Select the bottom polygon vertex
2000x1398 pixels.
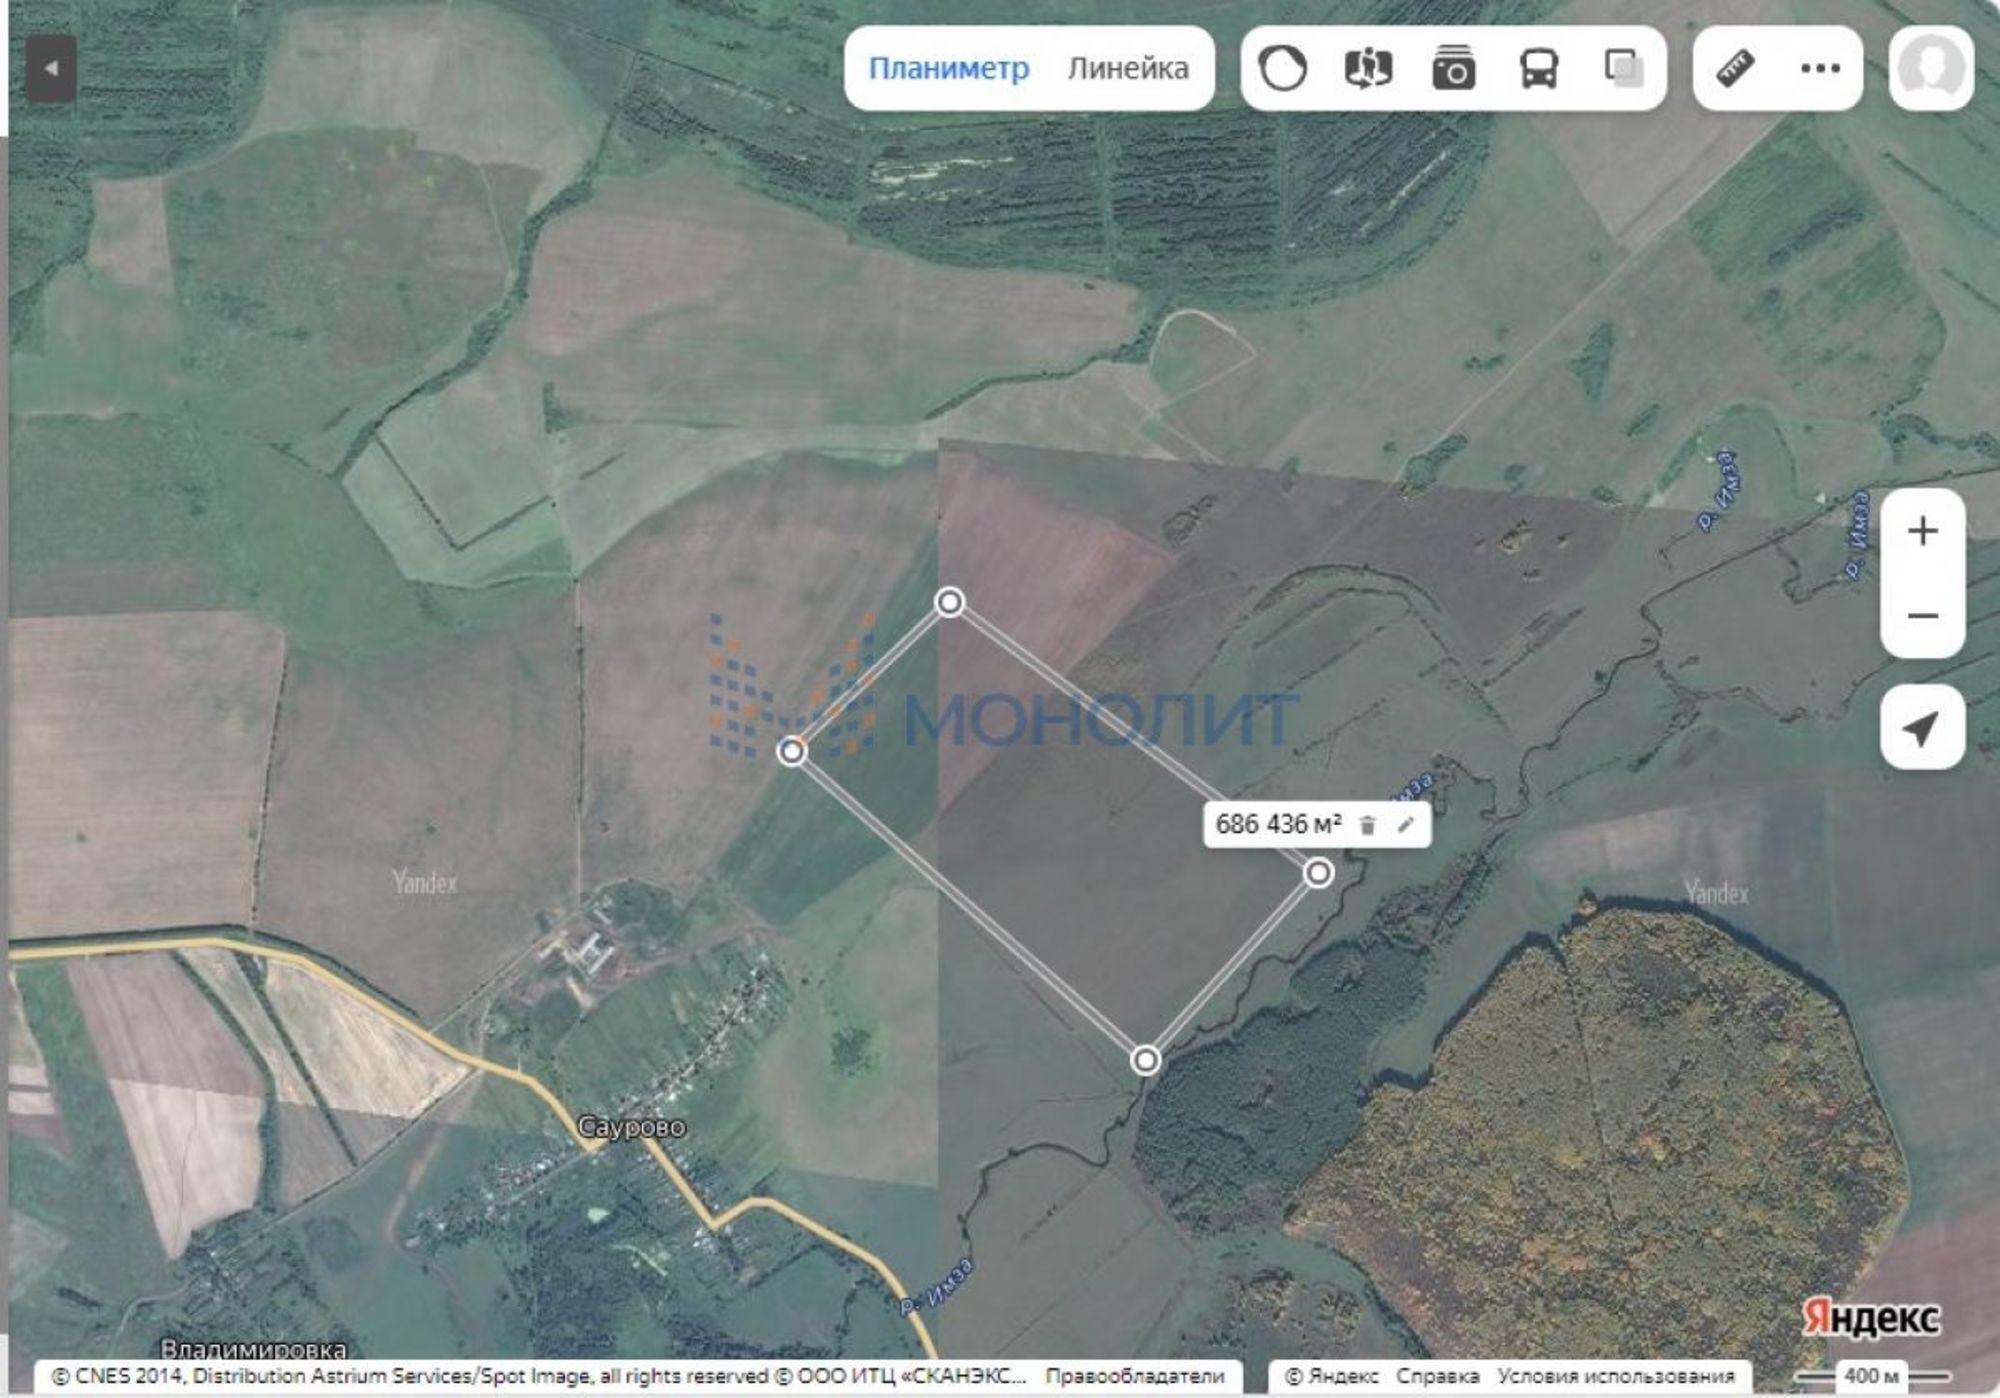[x=1146, y=1060]
